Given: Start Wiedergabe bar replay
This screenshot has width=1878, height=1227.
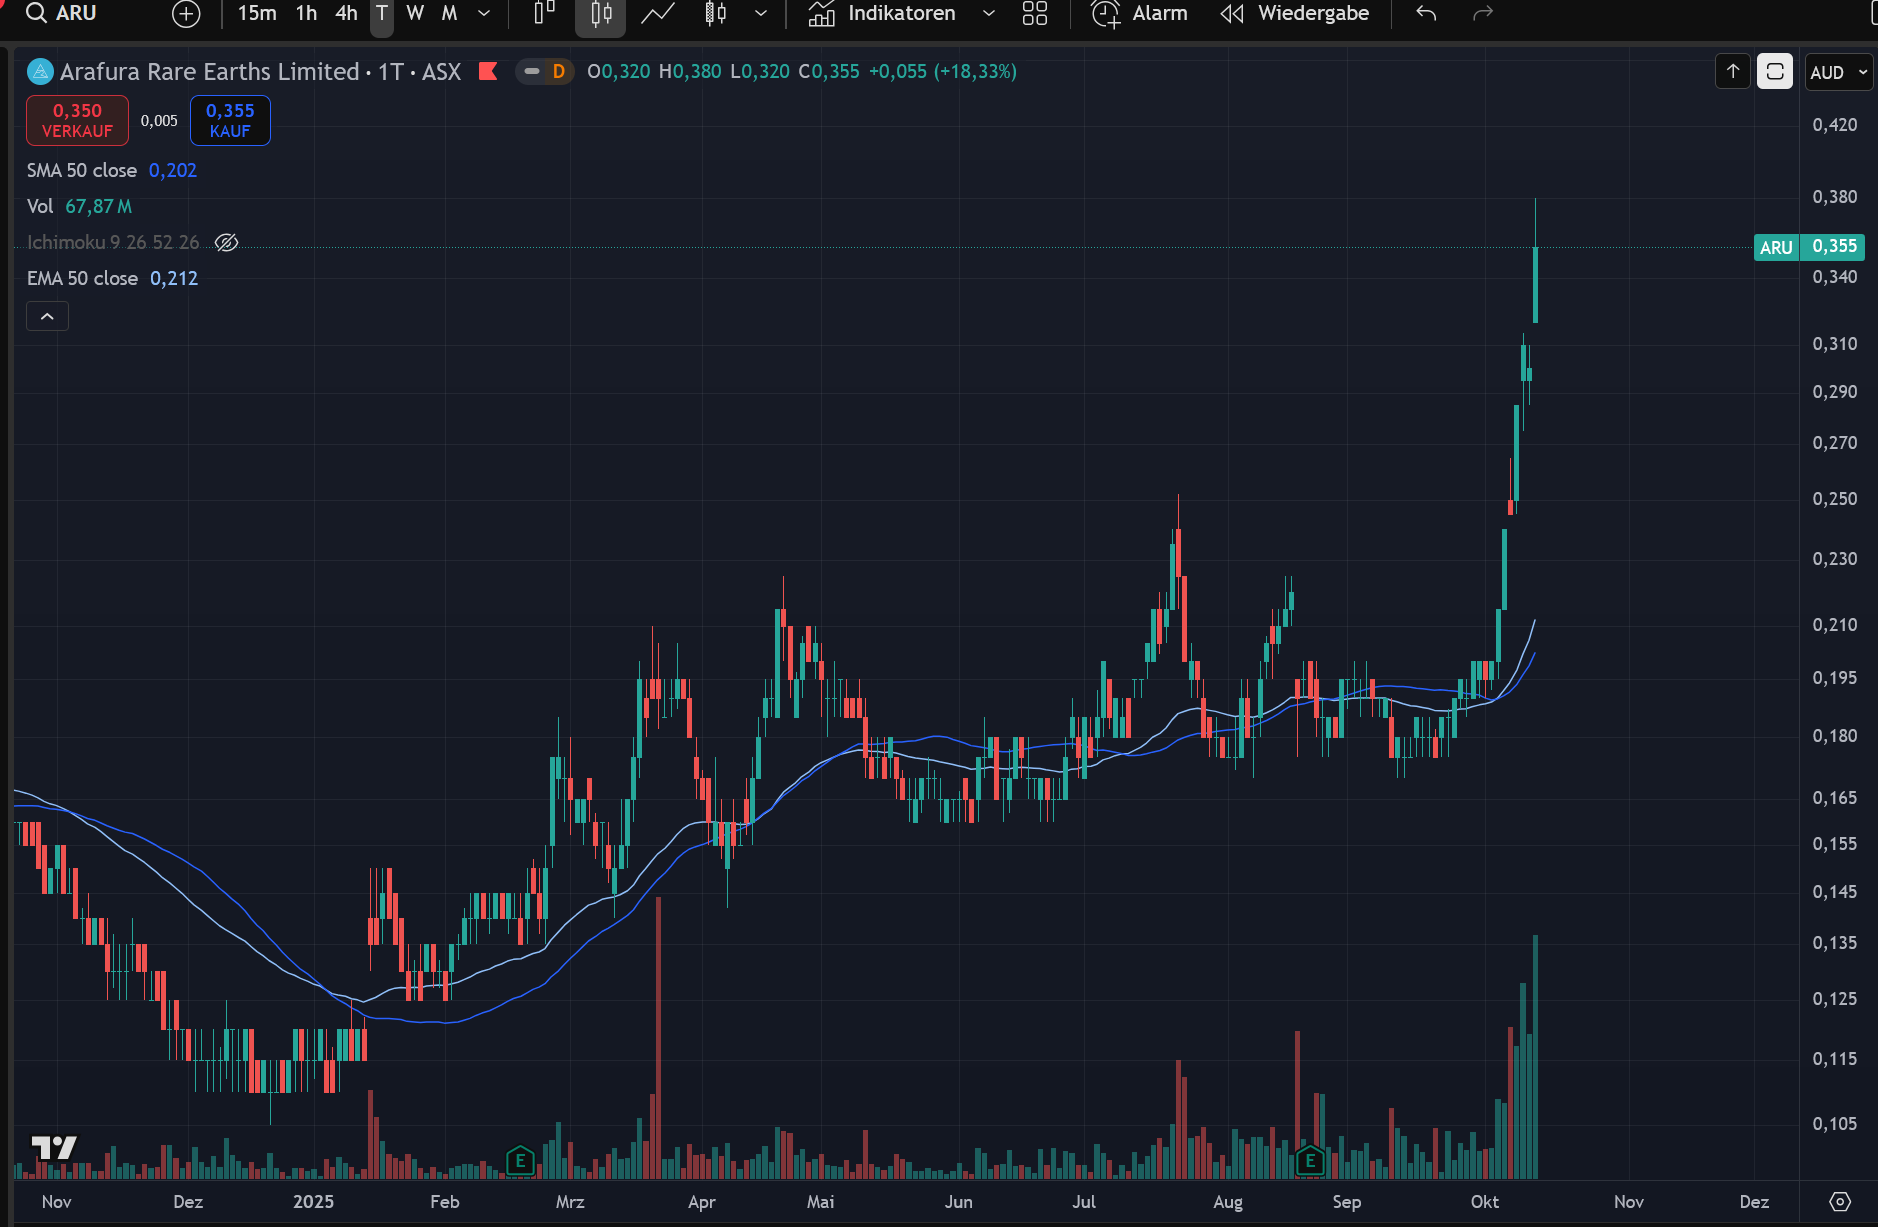Looking at the screenshot, I should [x=1295, y=13].
